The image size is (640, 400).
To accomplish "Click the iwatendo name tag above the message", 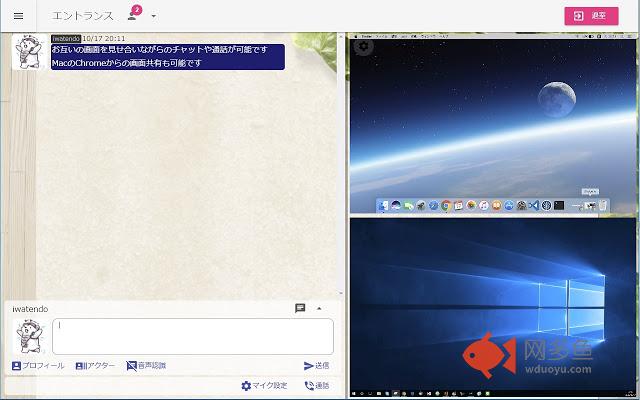I will 66,38.
